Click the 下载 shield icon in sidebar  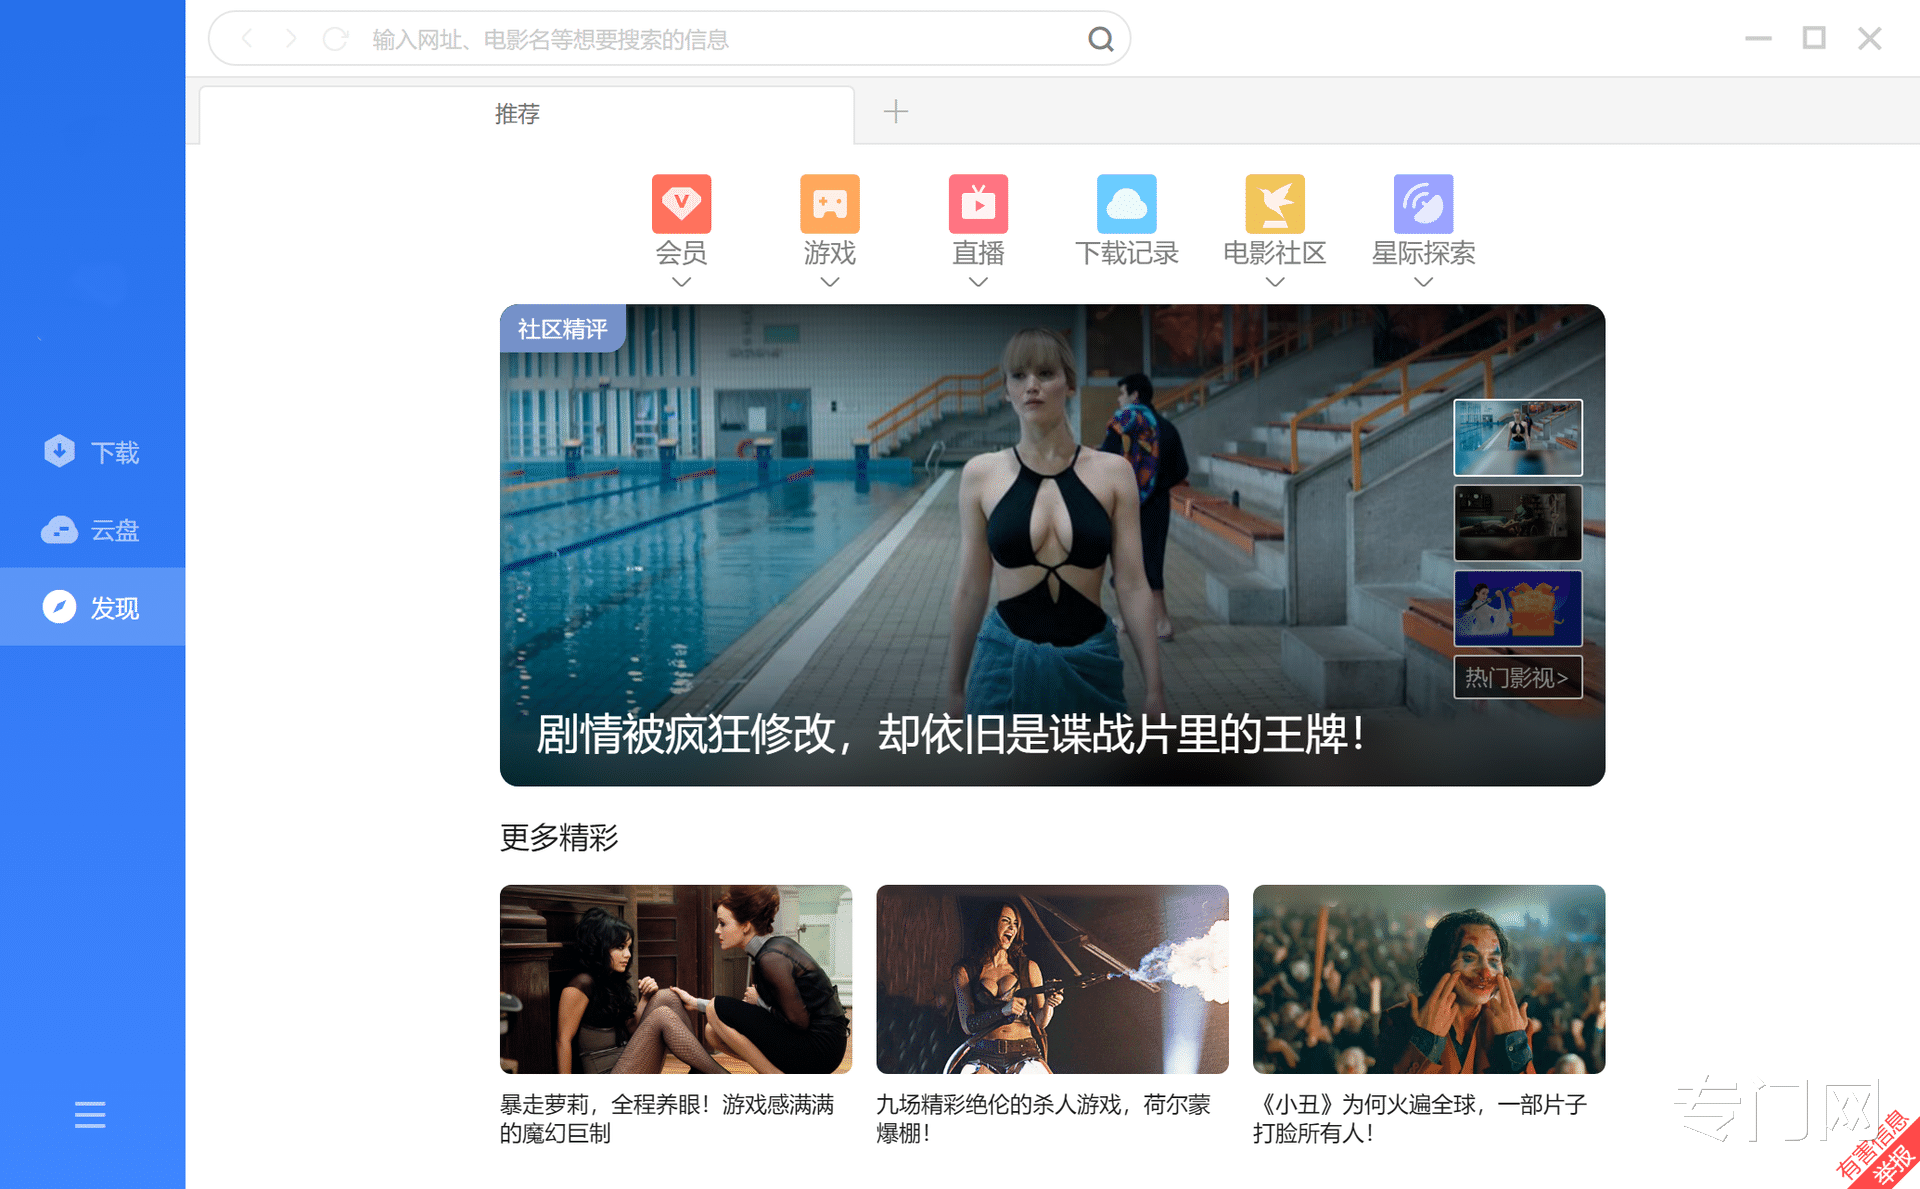pos(59,451)
